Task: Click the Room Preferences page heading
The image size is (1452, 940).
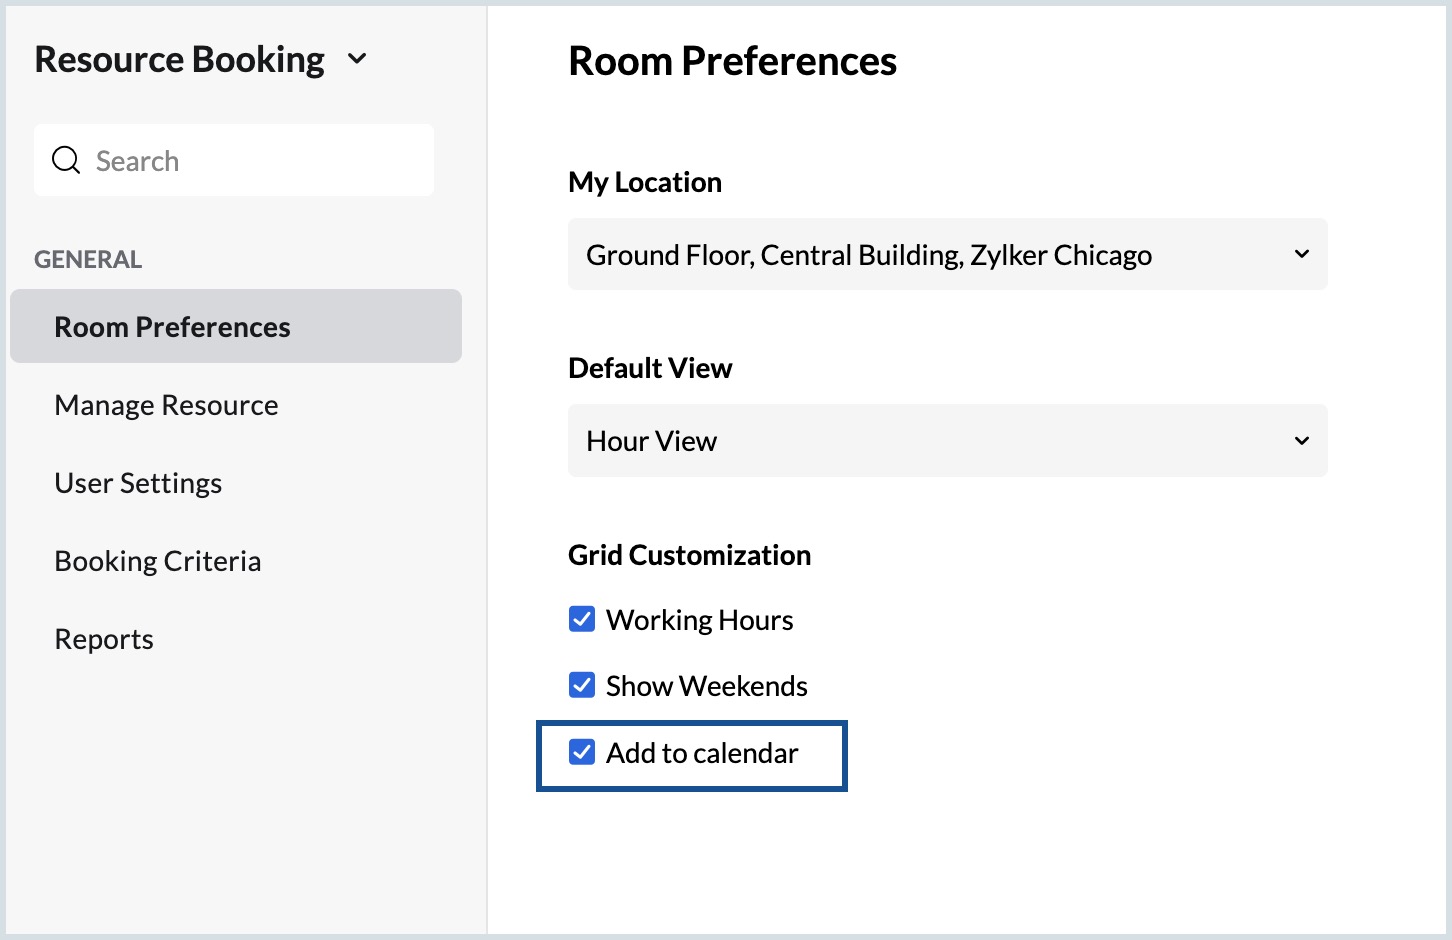Action: click(x=732, y=61)
